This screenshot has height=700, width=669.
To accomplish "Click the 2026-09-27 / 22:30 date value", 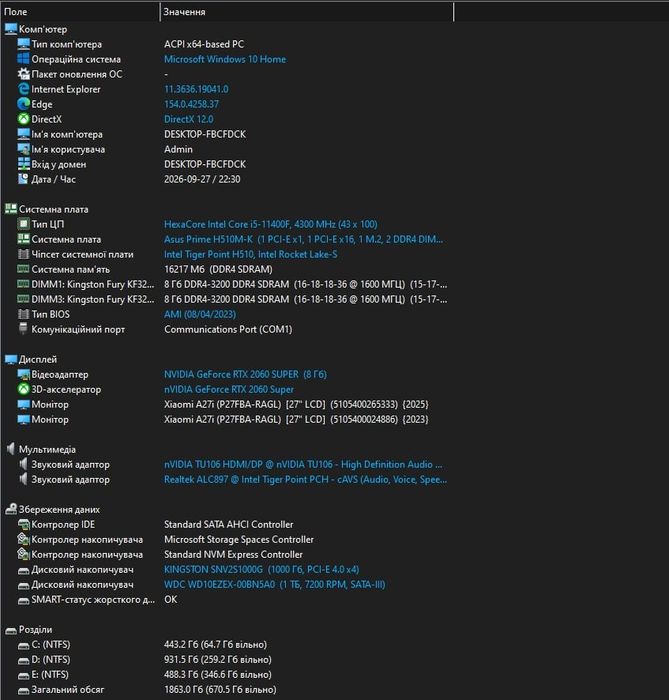I will (202, 179).
